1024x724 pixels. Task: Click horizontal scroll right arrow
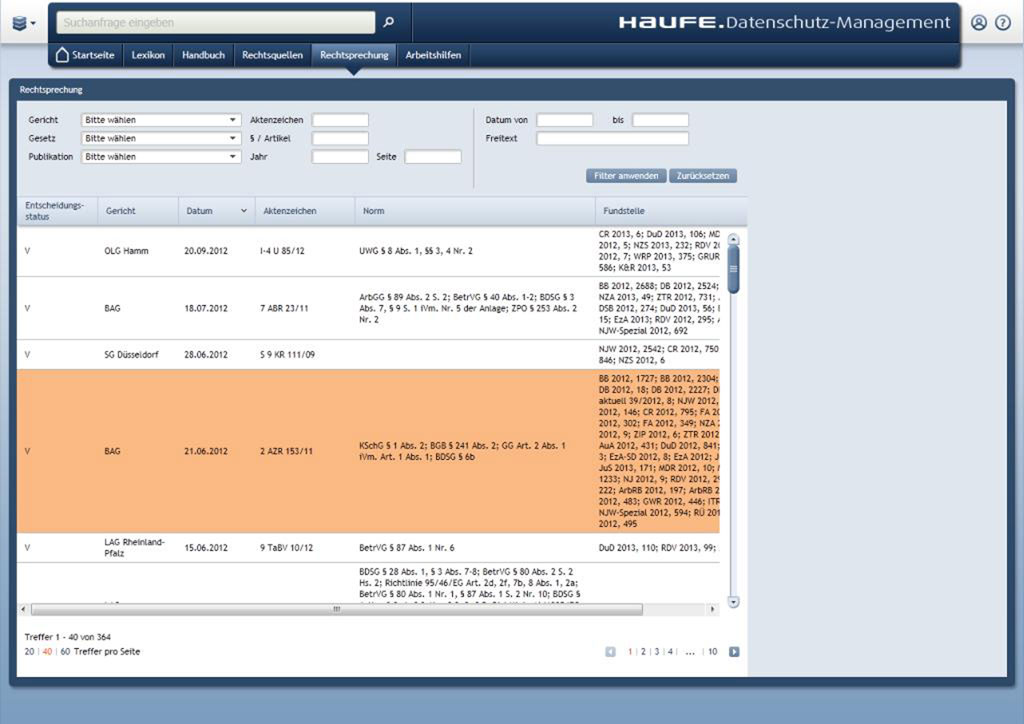[x=712, y=609]
